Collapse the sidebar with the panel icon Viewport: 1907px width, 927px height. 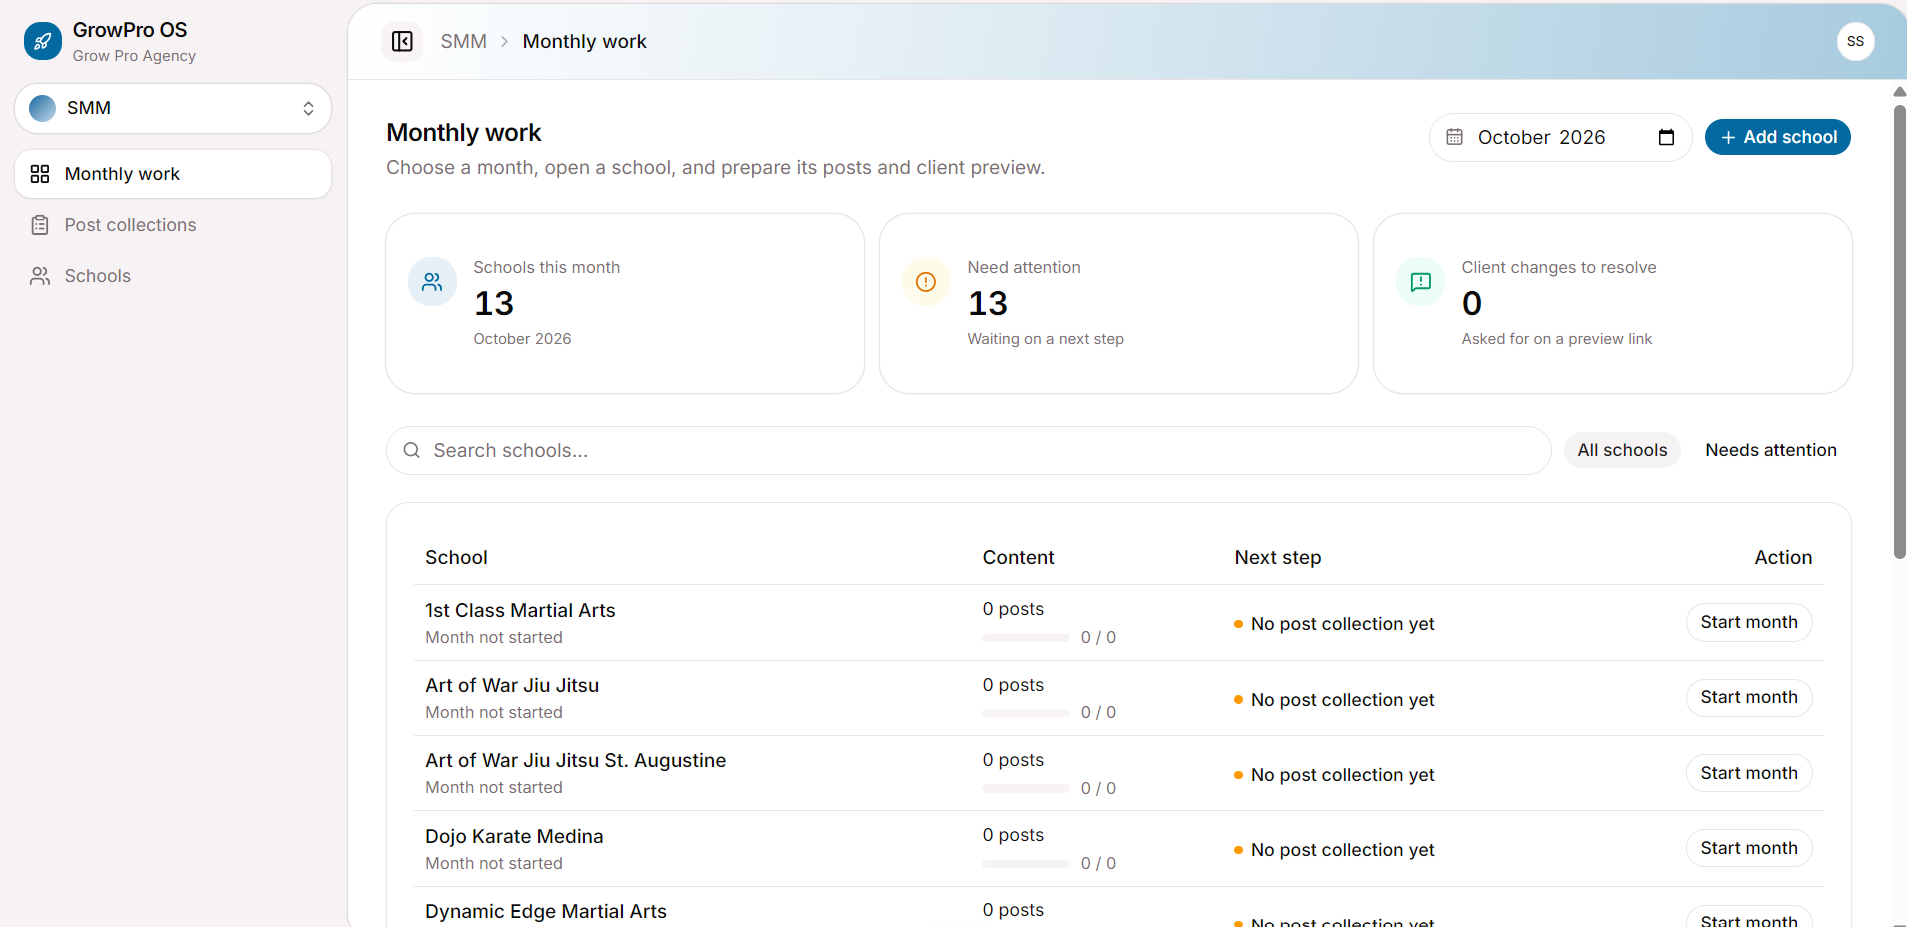pyautogui.click(x=402, y=41)
